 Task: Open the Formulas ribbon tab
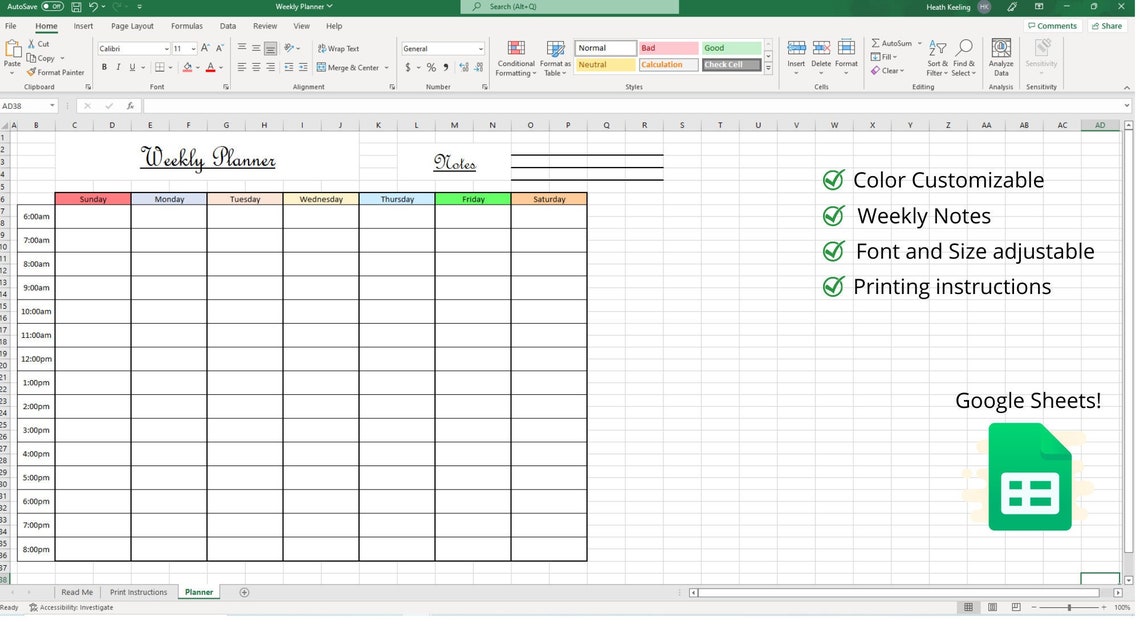[186, 25]
